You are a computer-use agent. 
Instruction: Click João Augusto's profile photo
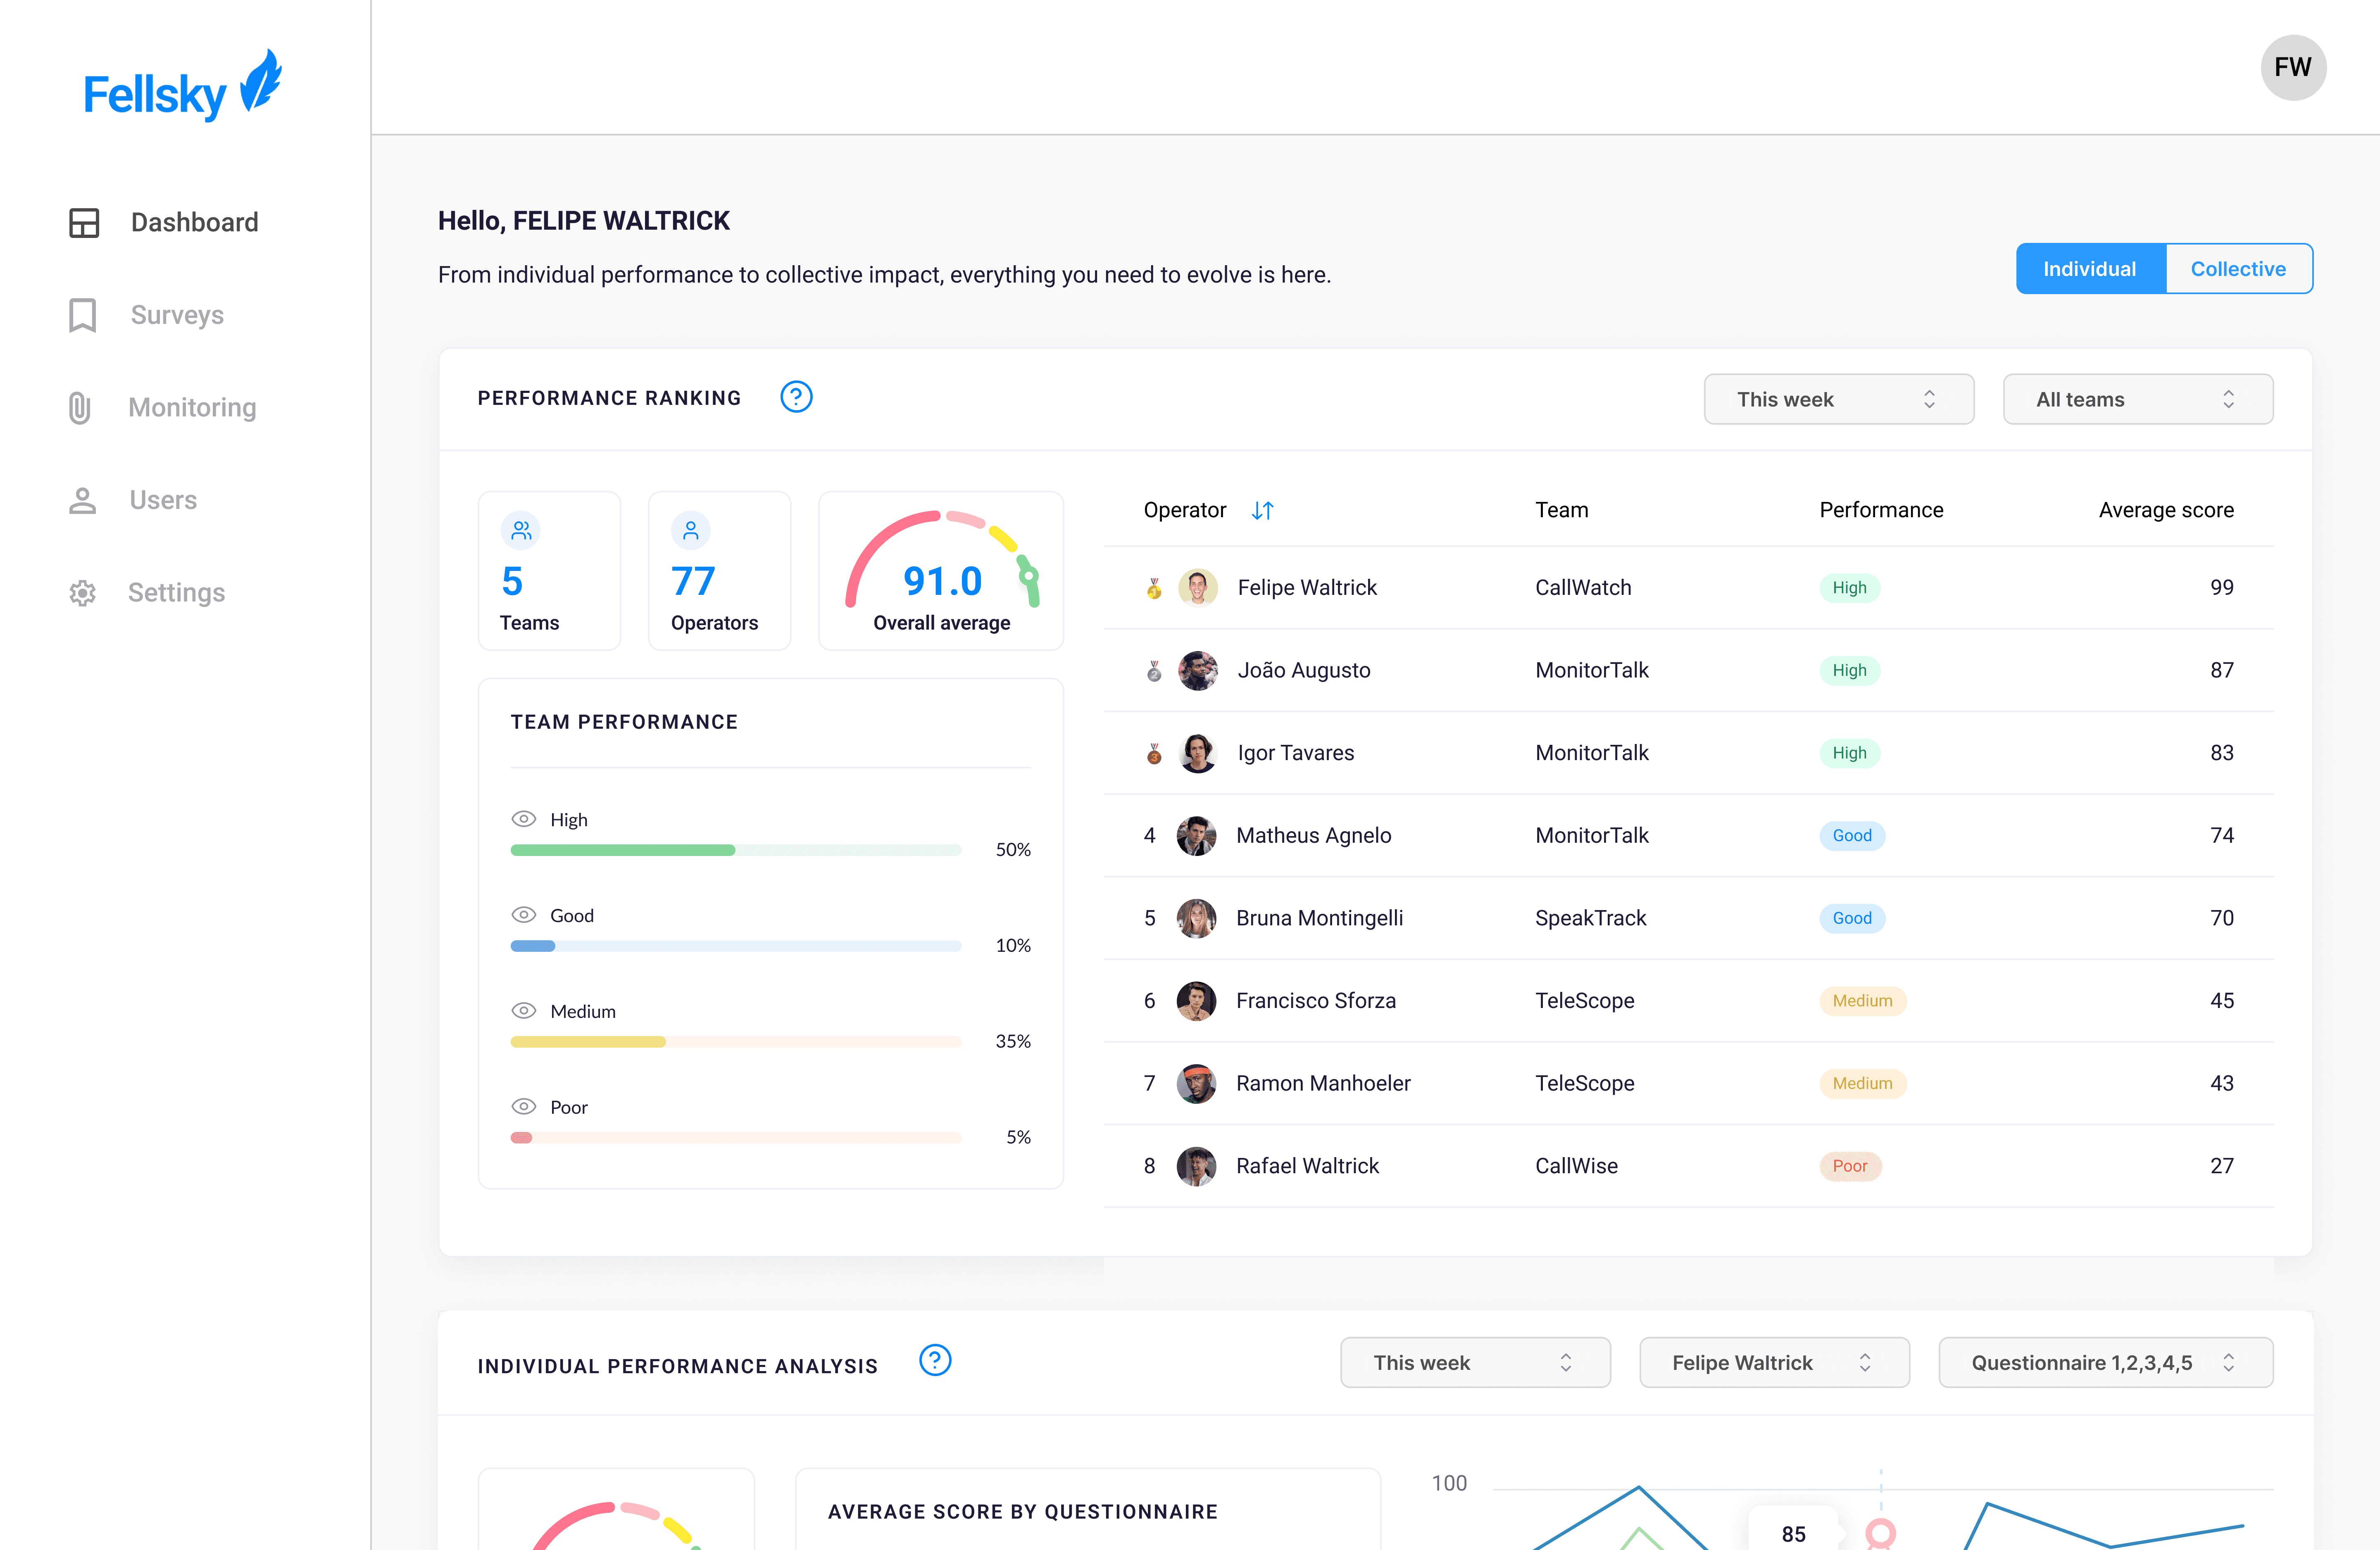click(1197, 670)
